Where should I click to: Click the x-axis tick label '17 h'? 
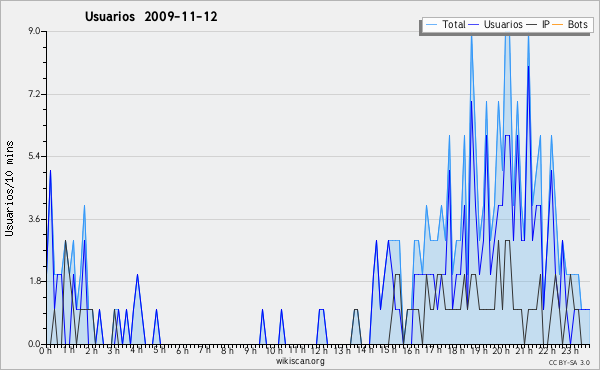pyautogui.click(x=433, y=350)
